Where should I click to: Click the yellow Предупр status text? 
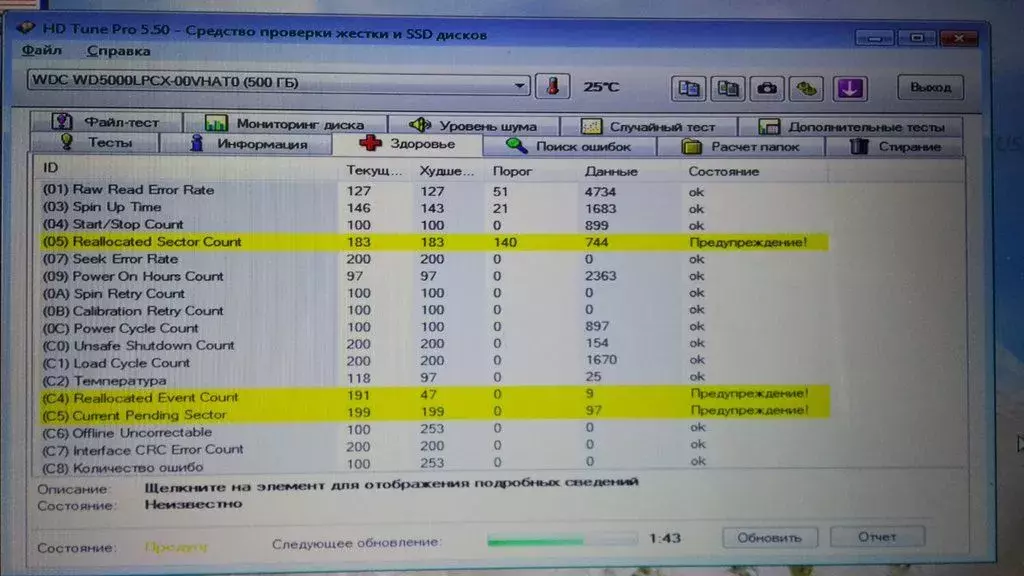click(176, 547)
